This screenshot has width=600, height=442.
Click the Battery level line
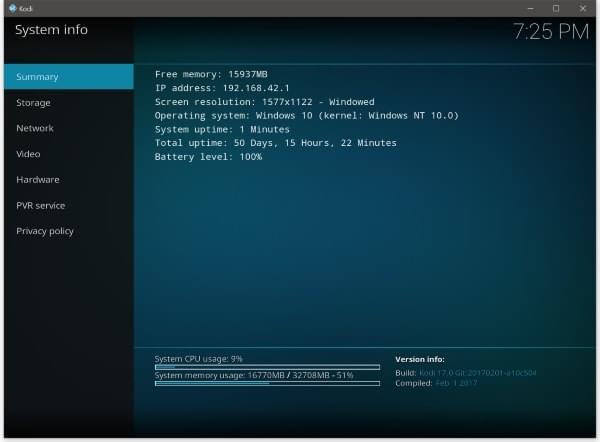(x=208, y=157)
